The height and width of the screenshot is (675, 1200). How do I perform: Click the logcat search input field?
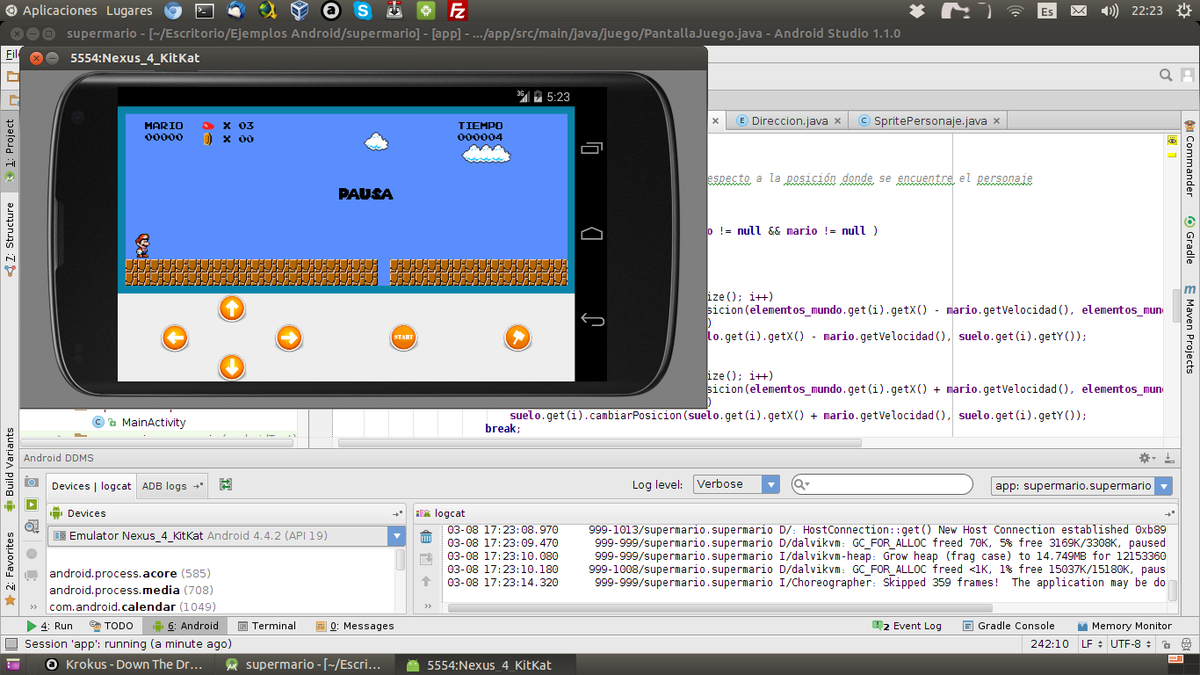click(x=881, y=485)
